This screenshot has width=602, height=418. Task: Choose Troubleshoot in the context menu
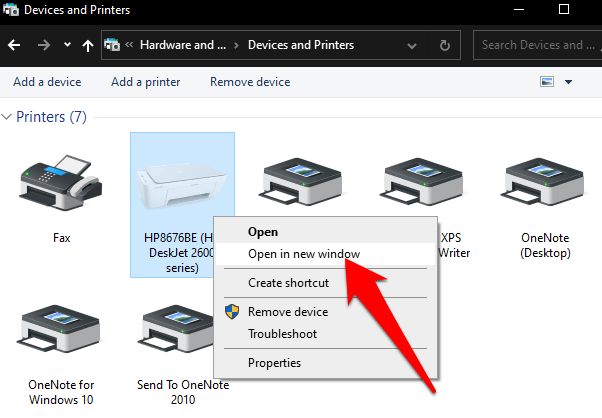coord(282,334)
